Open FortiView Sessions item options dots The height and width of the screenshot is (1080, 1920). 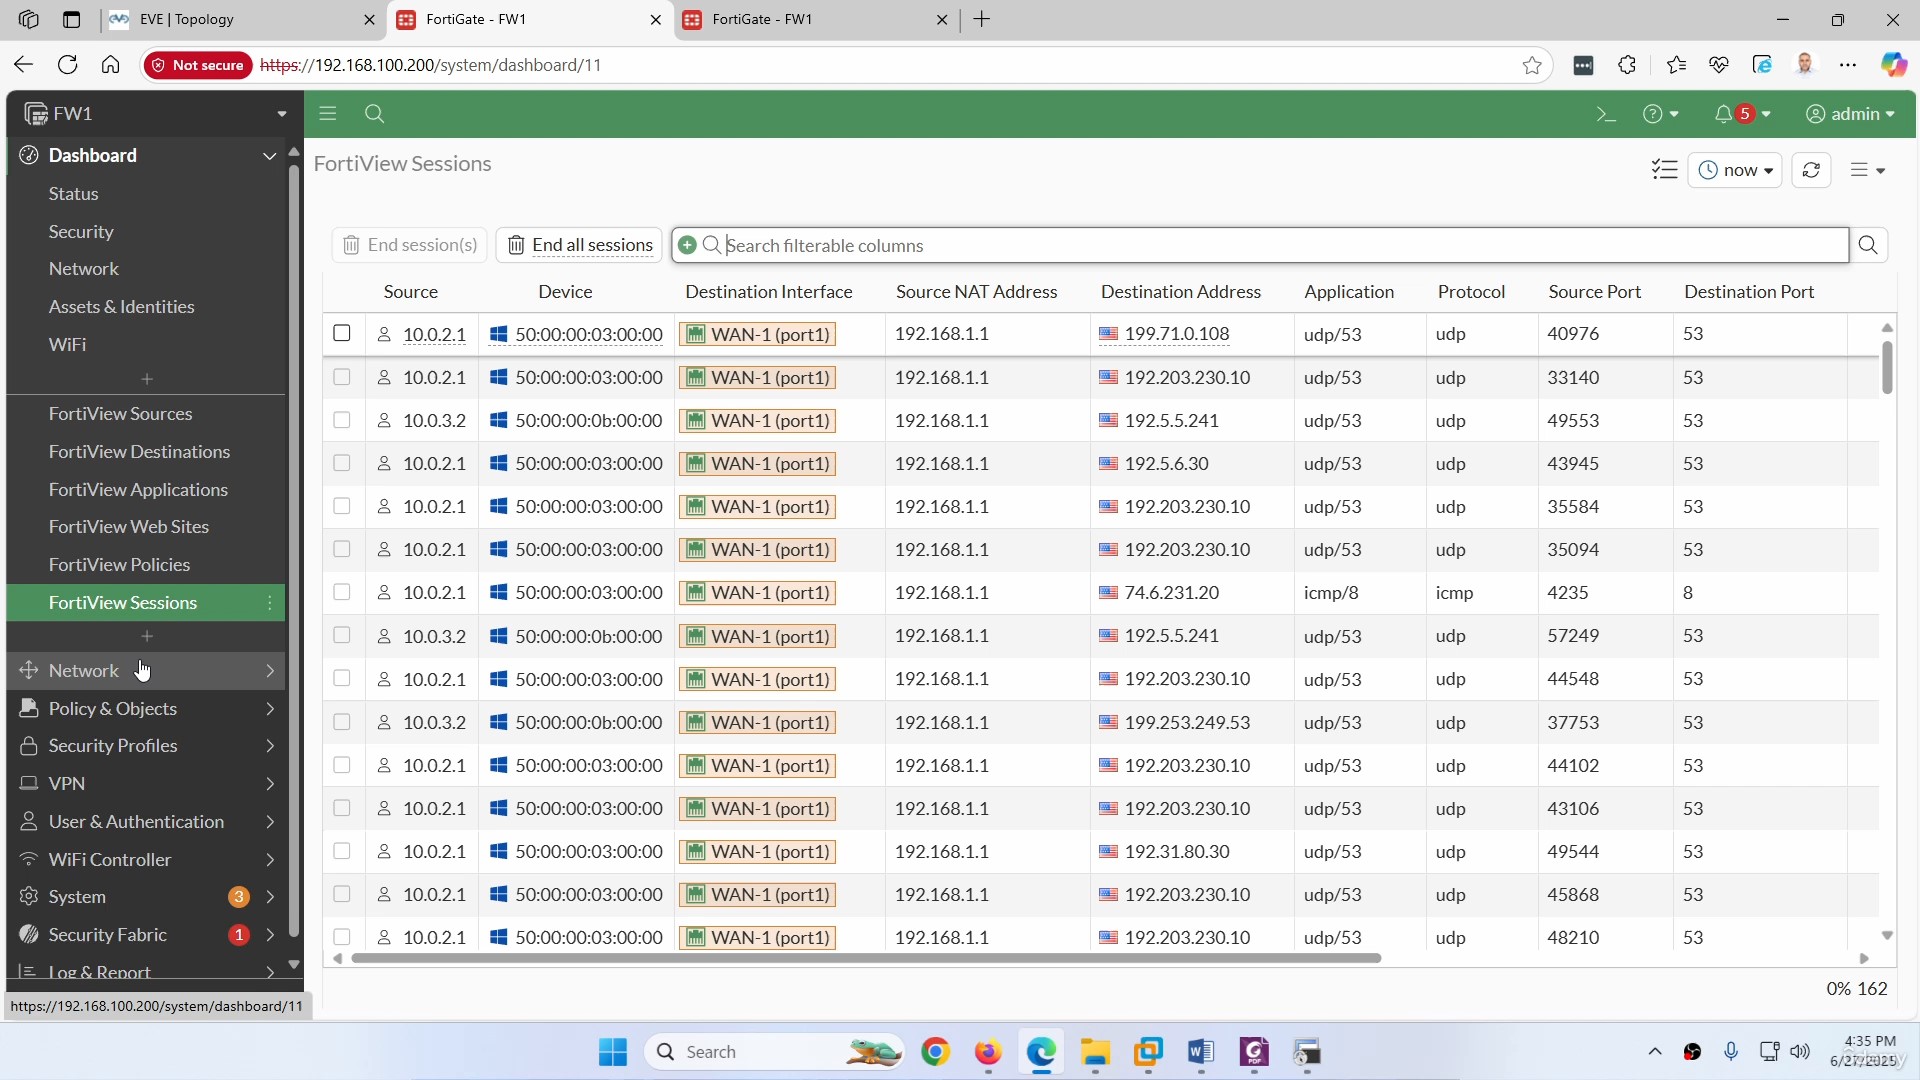[270, 603]
